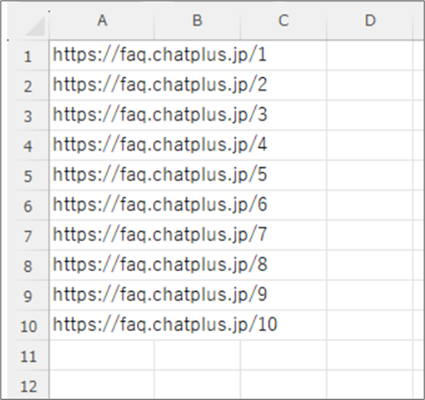Screen dimensions: 425x400
Task: Select empty cell D1
Action: tap(370, 55)
